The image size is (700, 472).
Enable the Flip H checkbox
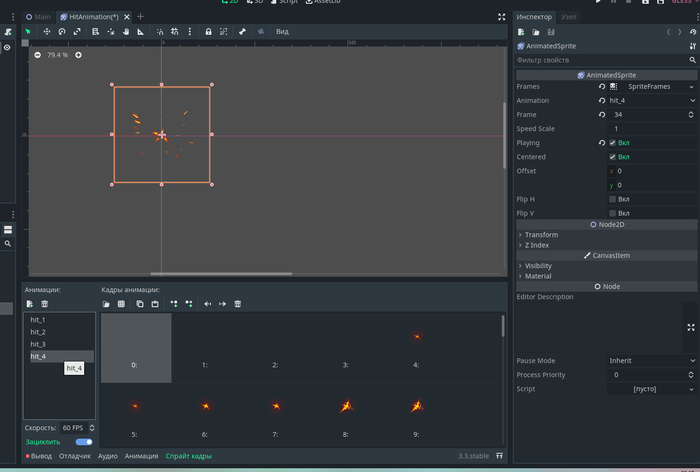[x=612, y=199]
